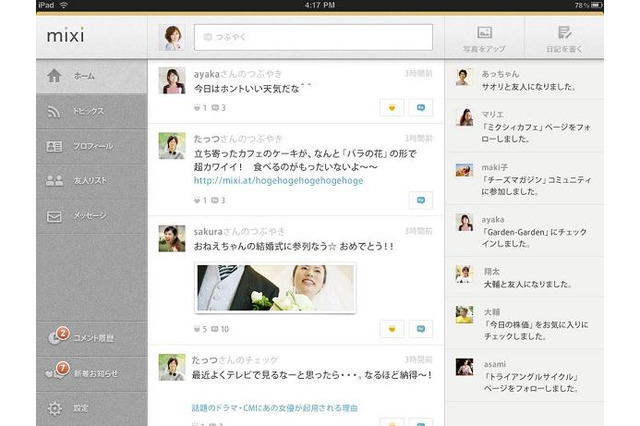Select あっちゃん サオリと友人になりました activity
The height and width of the screenshot is (426, 640).
point(524,80)
